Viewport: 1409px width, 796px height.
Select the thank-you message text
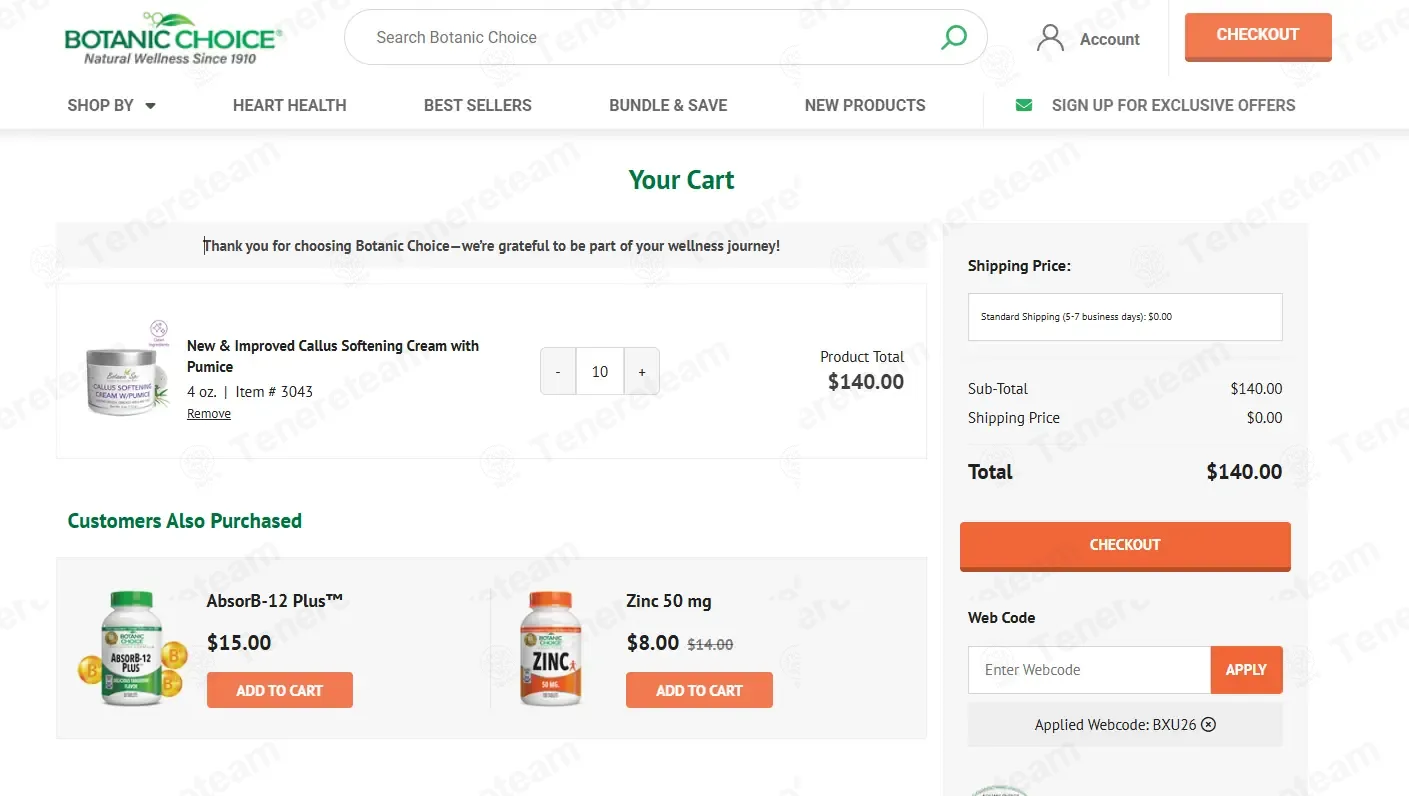pyautogui.click(x=492, y=246)
